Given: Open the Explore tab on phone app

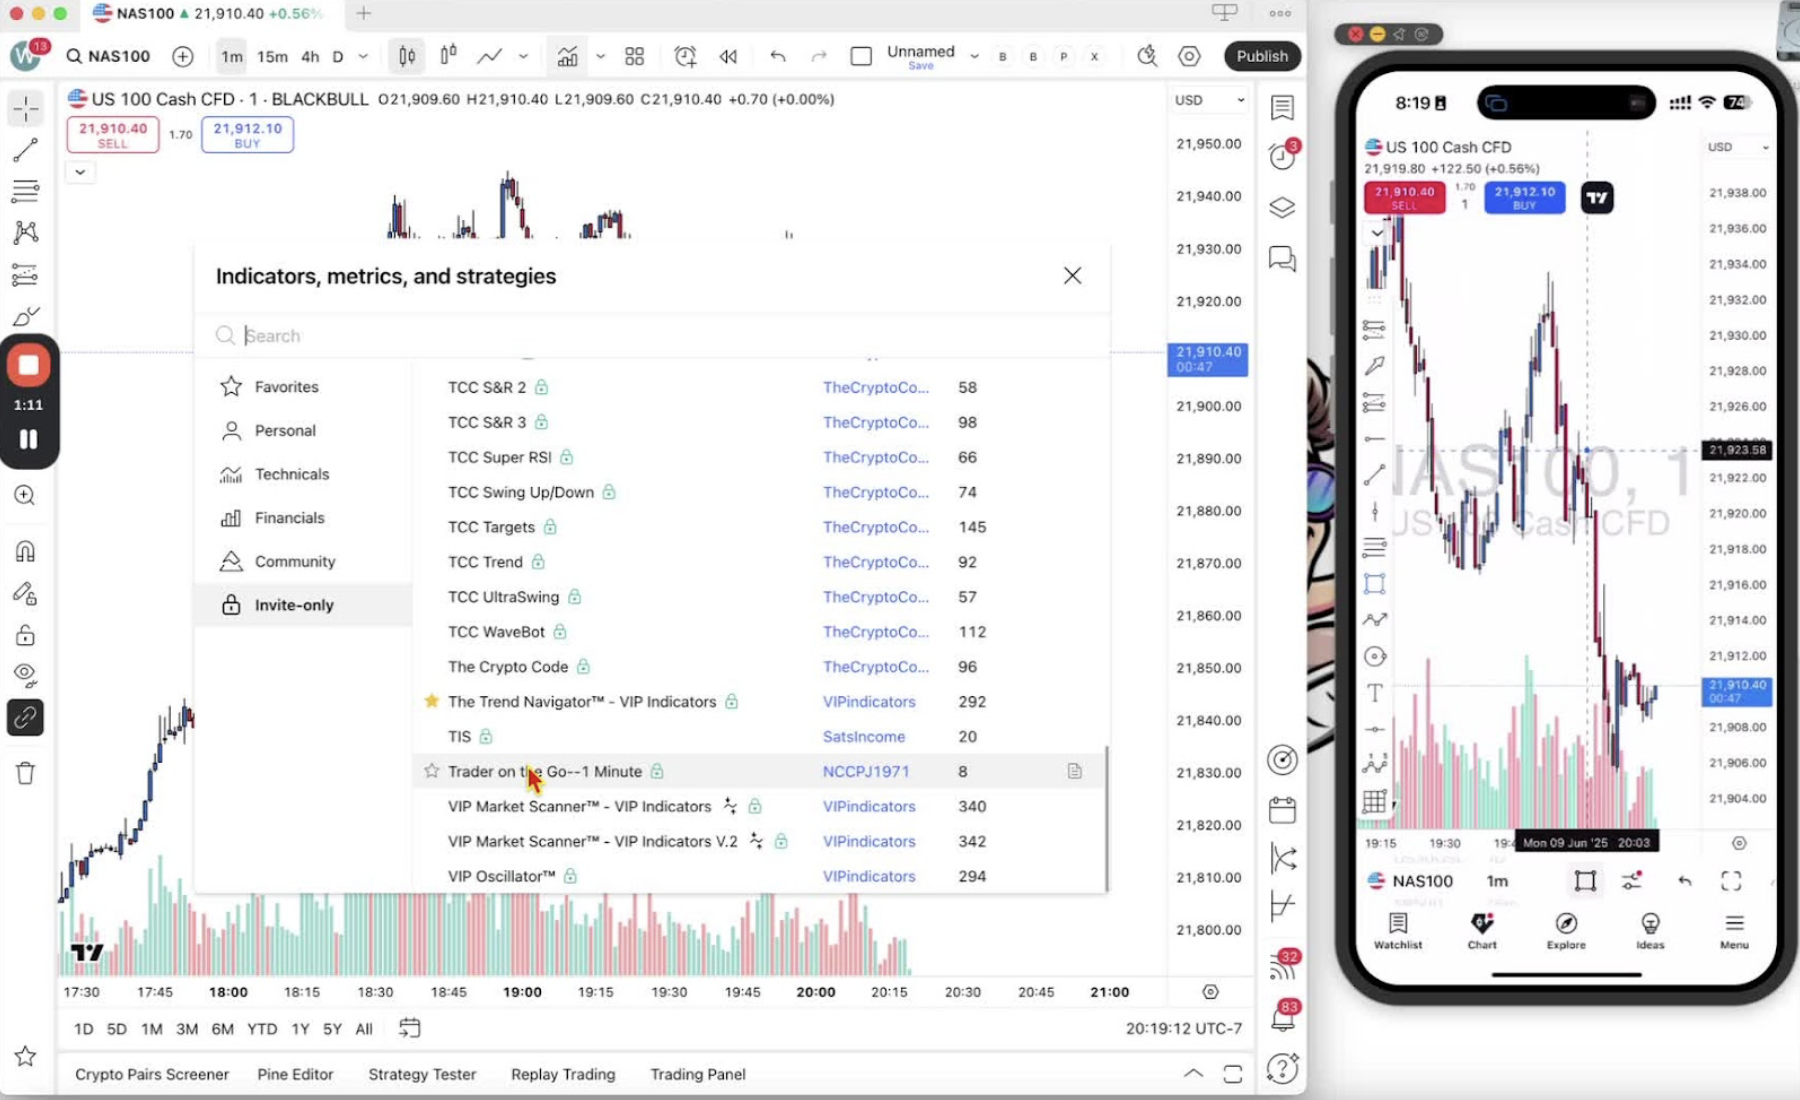Looking at the screenshot, I should point(1566,930).
